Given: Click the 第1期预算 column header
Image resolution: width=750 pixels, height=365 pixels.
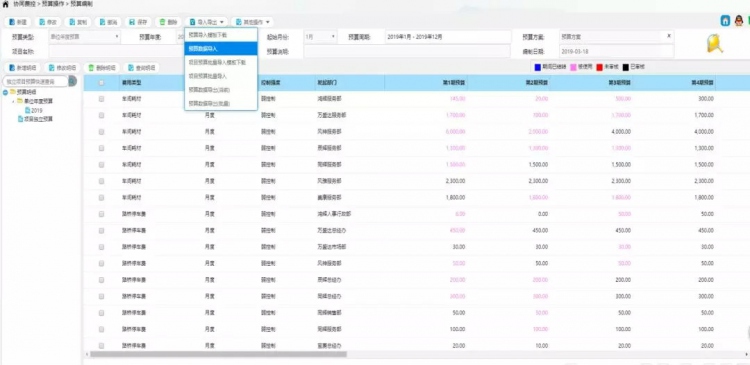Looking at the screenshot, I should coord(455,83).
